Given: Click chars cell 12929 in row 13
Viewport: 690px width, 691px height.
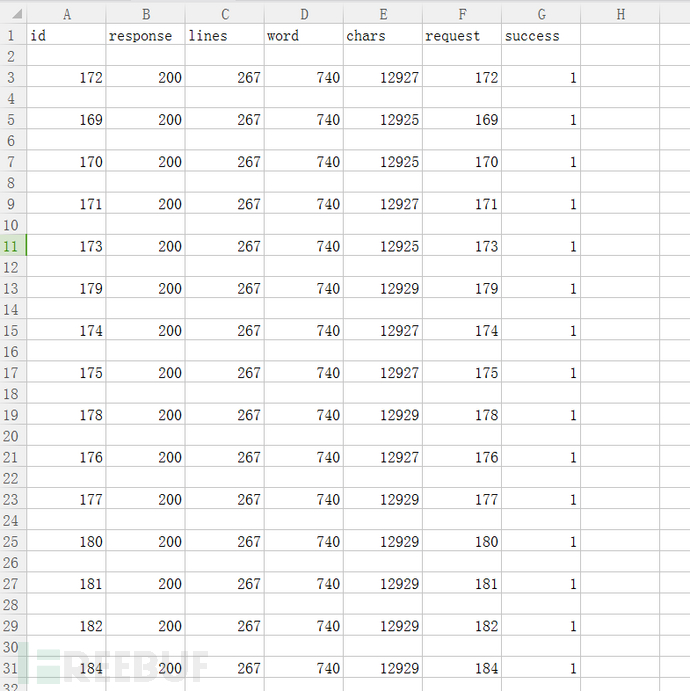Looking at the screenshot, I should tap(383, 288).
